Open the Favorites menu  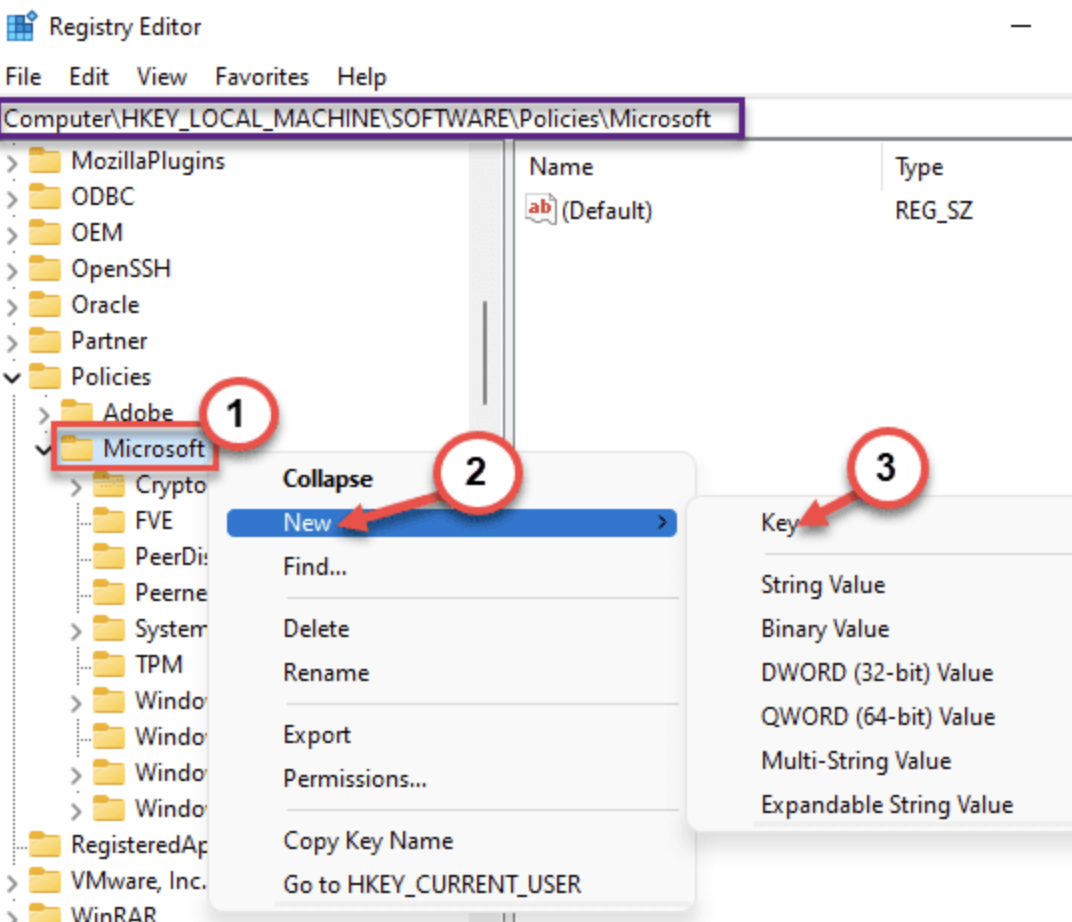click(x=262, y=77)
